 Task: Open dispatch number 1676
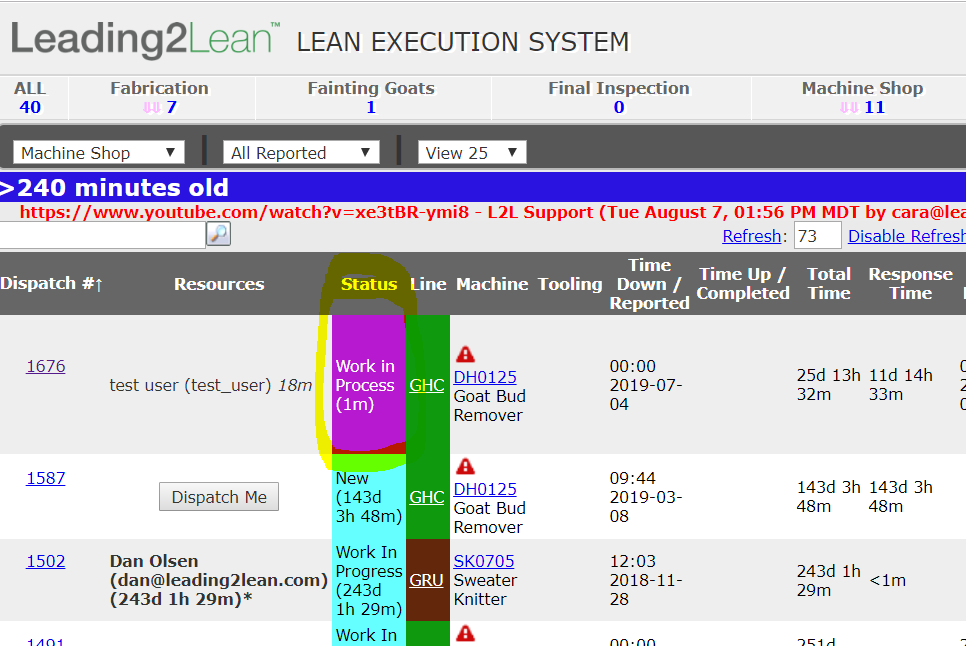point(46,366)
